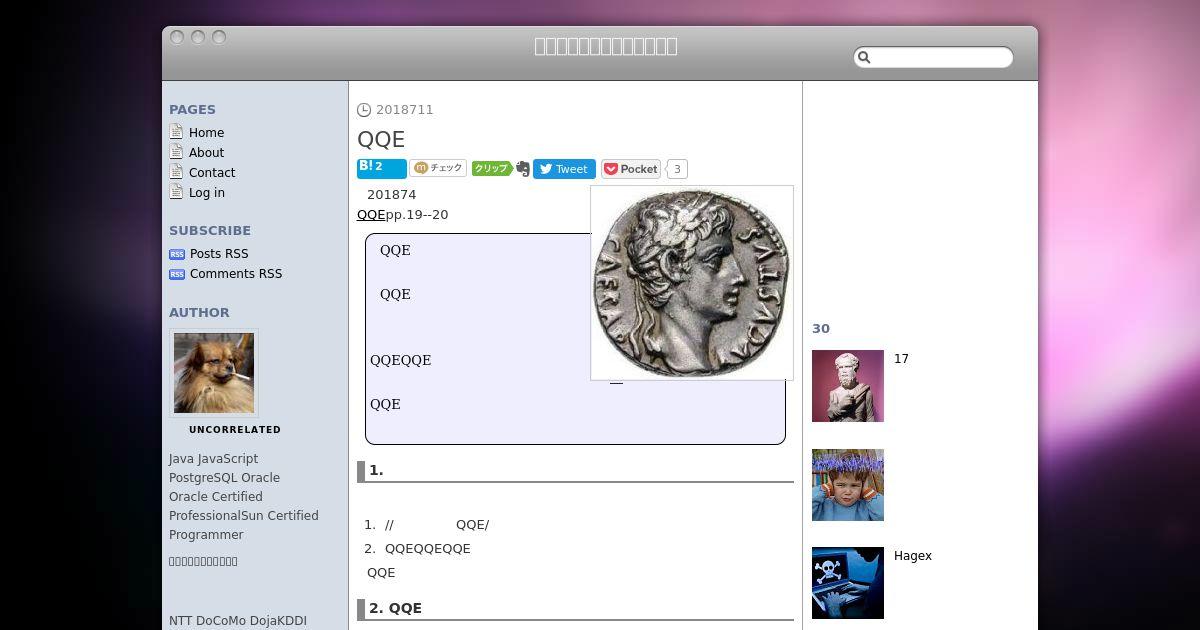Viewport: 1200px width, 630px height.
Task: Click the section heading 2. QQE
Action: pos(395,608)
